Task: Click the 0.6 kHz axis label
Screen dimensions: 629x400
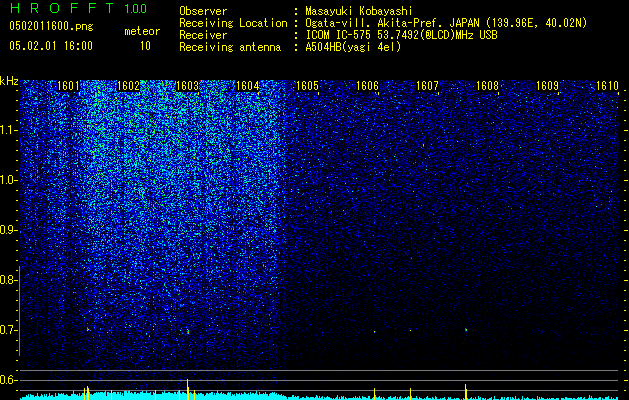Action: [8, 380]
